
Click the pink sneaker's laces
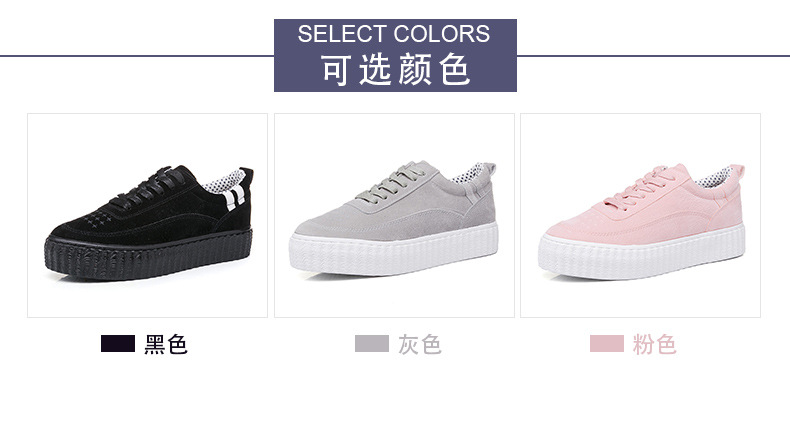point(640,188)
